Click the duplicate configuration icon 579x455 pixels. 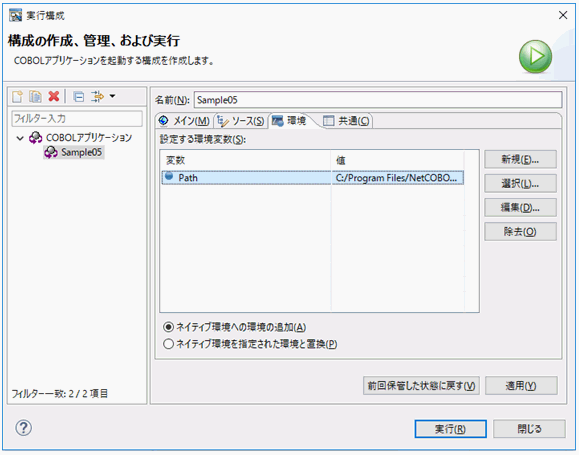click(36, 96)
